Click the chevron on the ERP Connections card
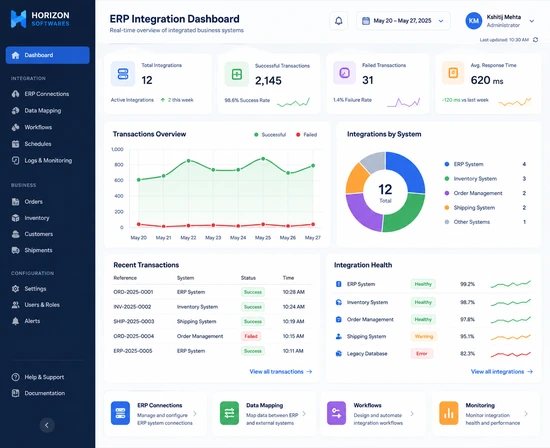The height and width of the screenshot is (448, 550). pyautogui.click(x=195, y=413)
